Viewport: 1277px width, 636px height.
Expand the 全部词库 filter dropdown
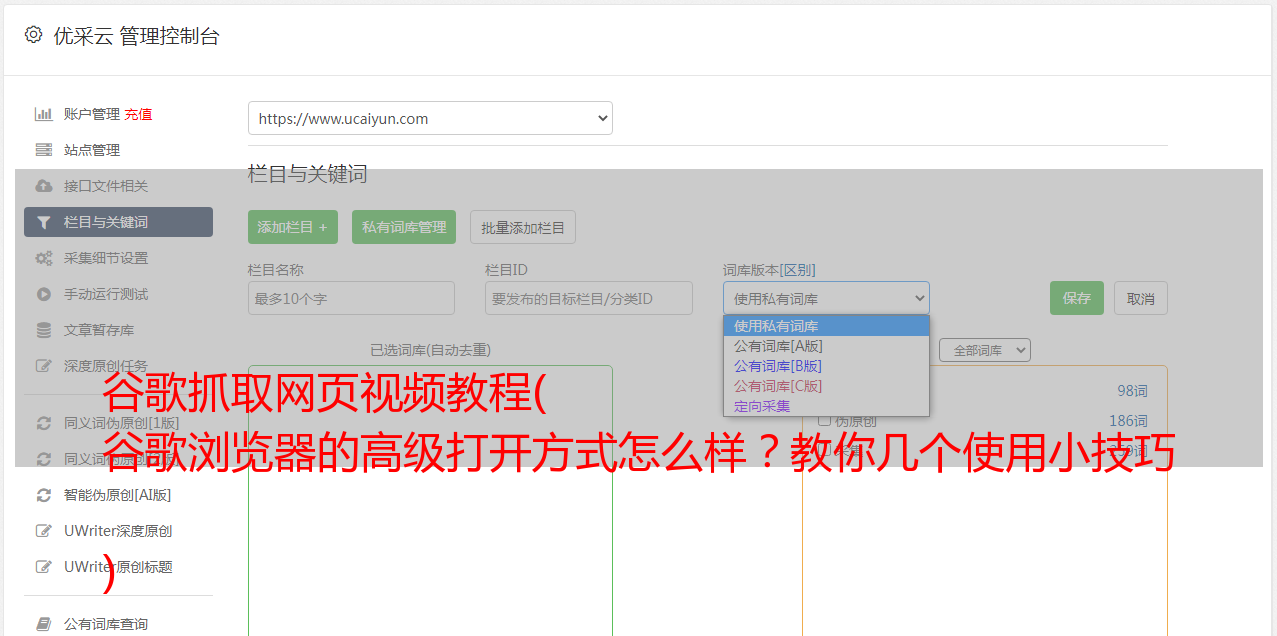tap(984, 350)
